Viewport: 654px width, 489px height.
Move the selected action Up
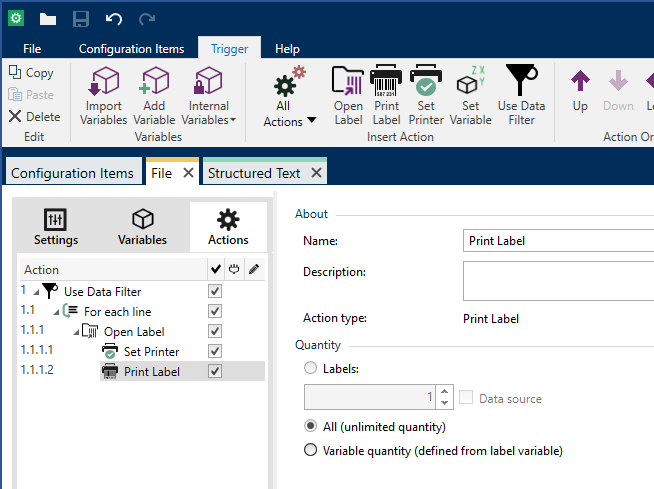click(x=580, y=90)
